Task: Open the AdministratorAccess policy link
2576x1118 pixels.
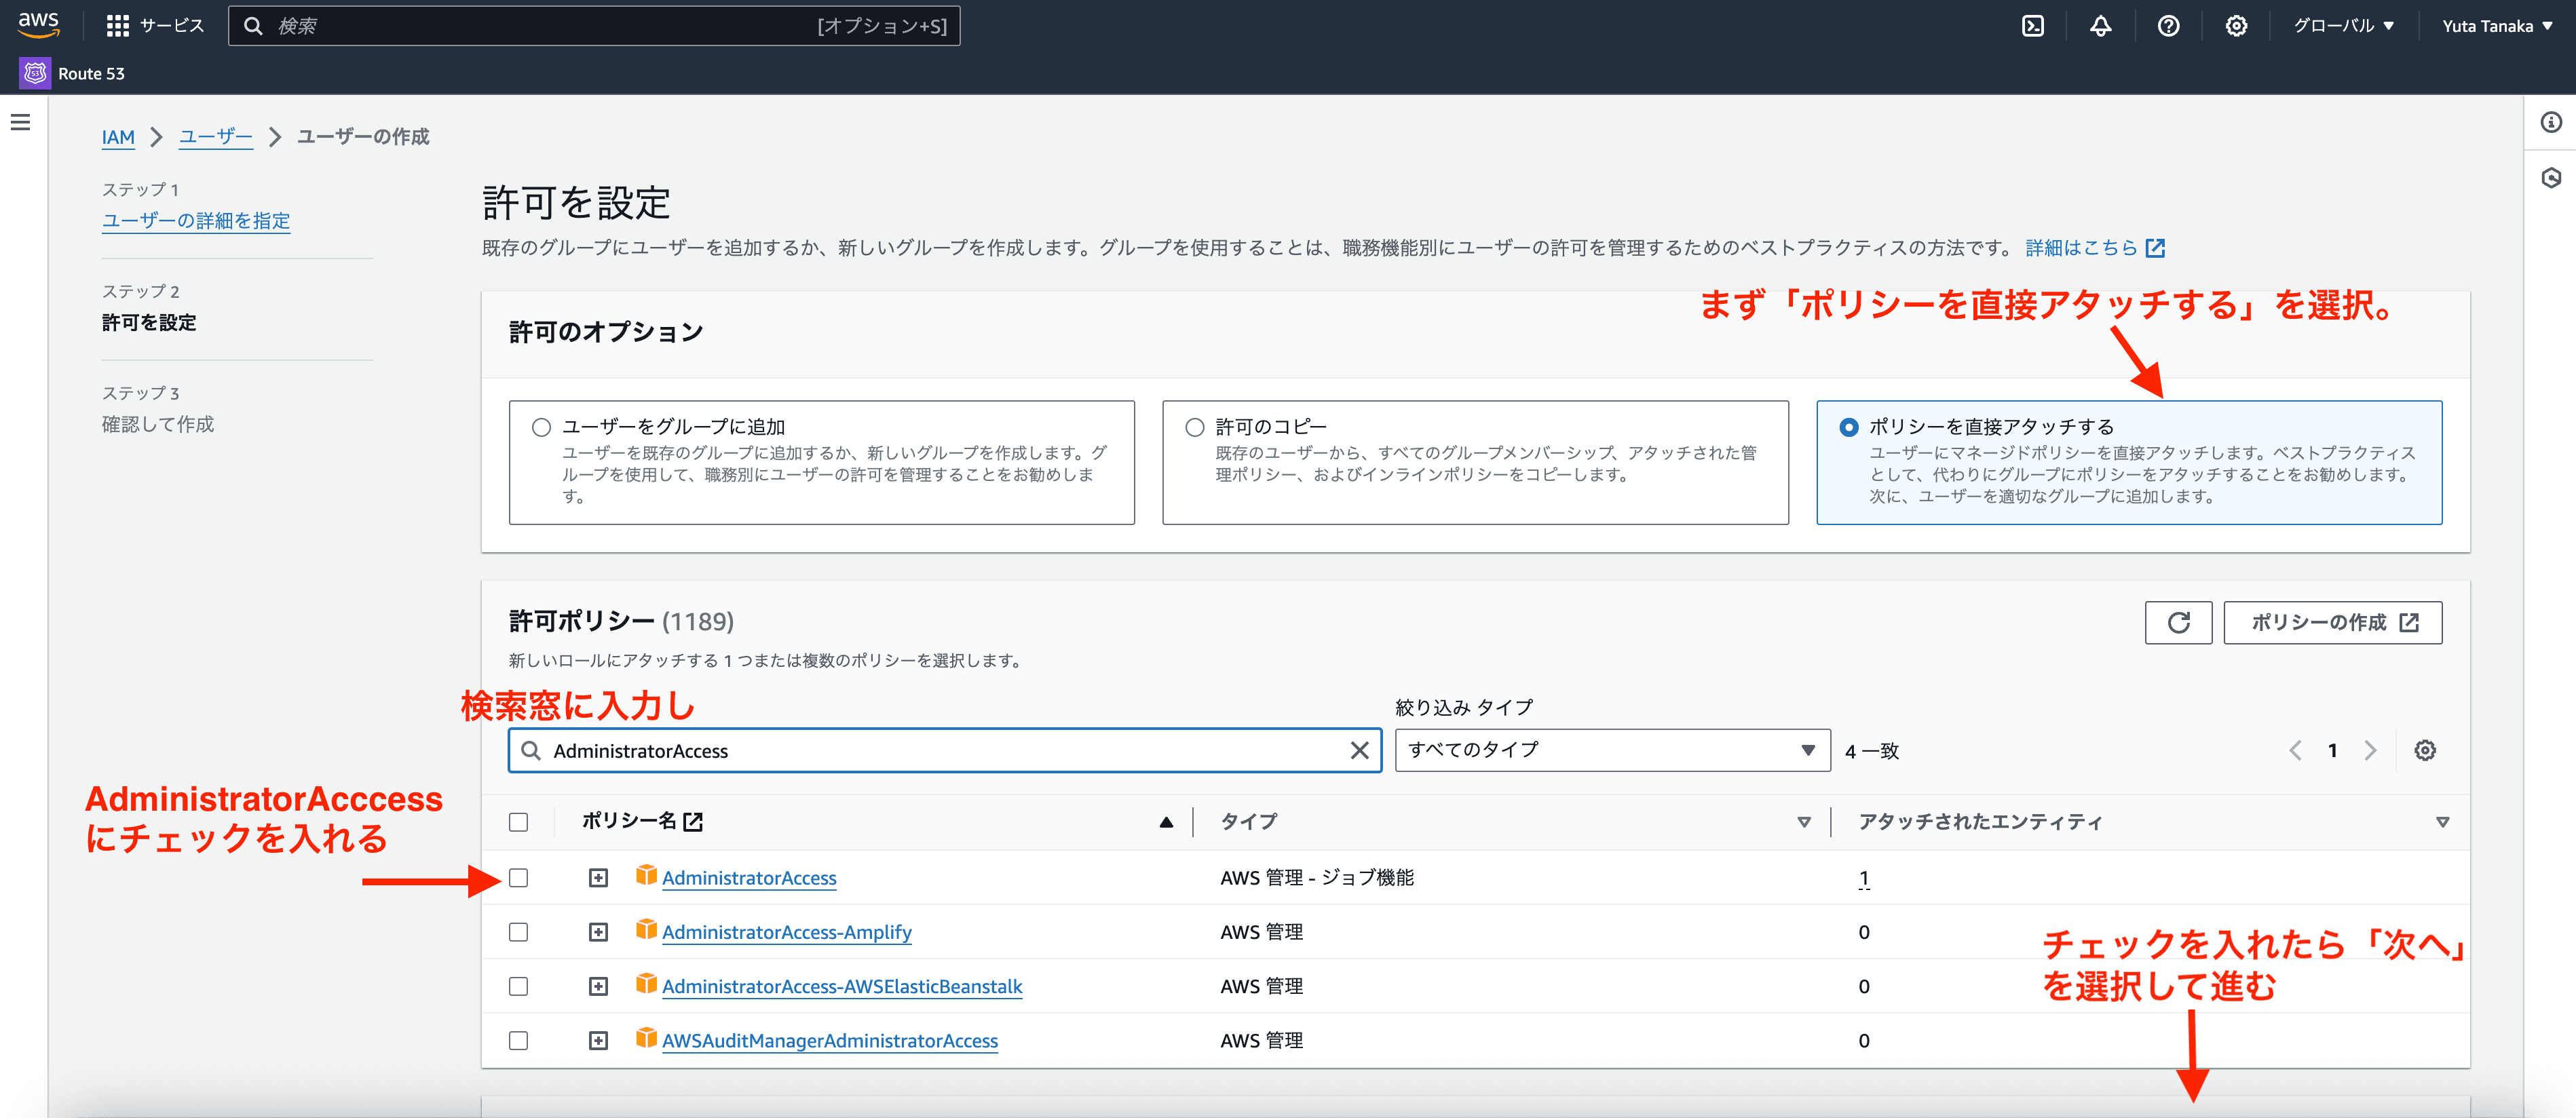Action: (749, 878)
